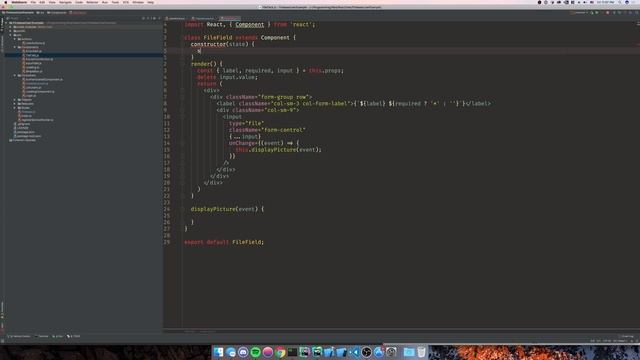Viewport: 640px width, 360px height.
Task: Click the Project tab on left sidebar
Action: tap(2, 24)
